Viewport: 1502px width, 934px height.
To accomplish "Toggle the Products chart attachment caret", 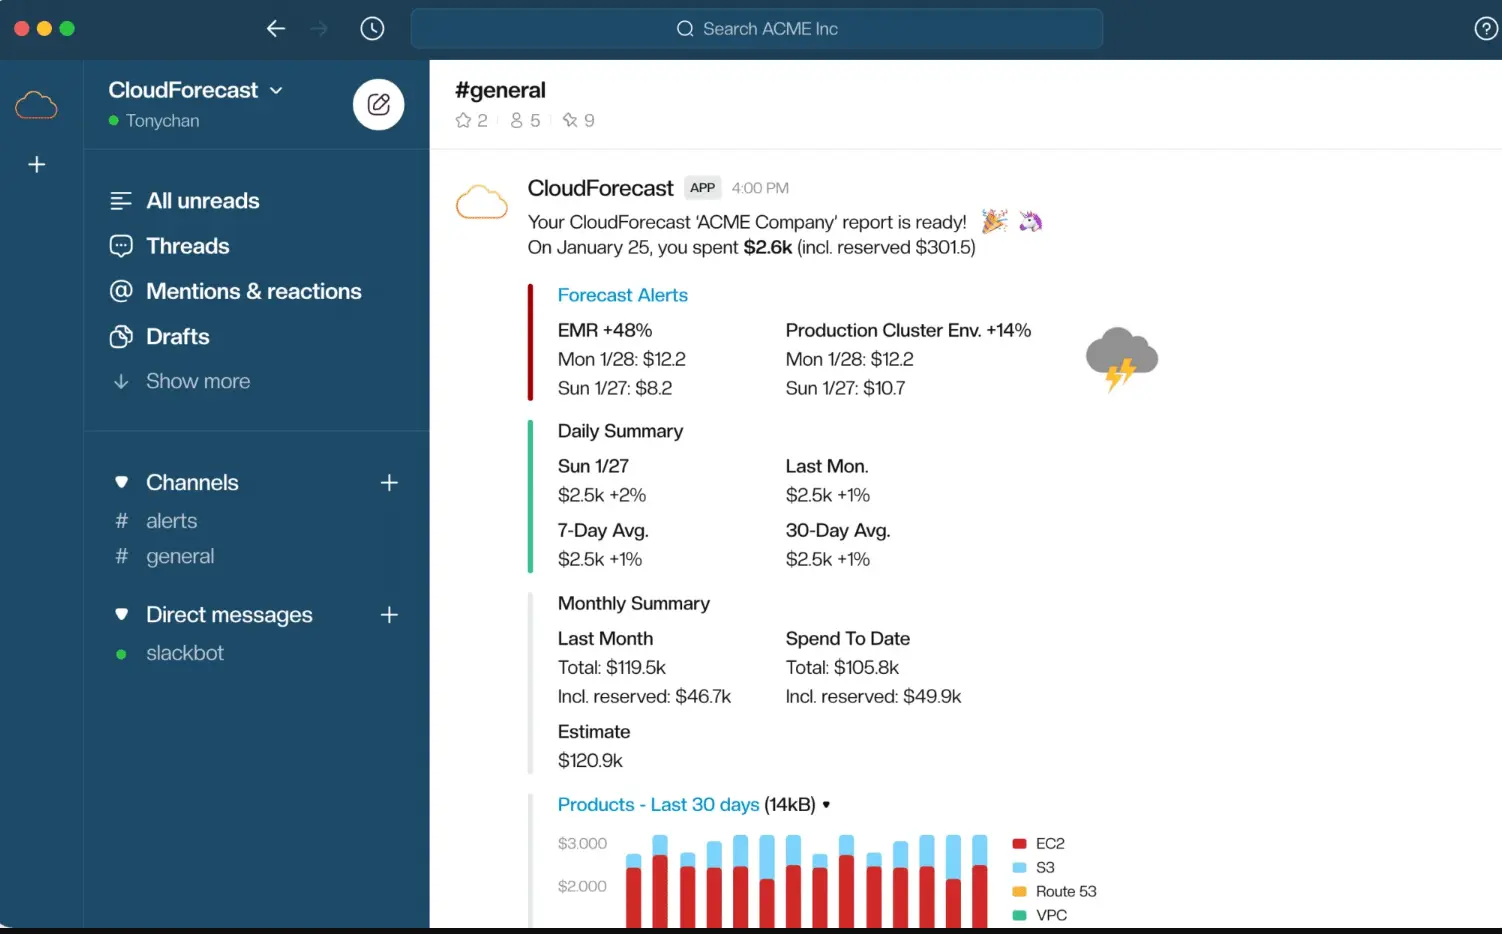I will (826, 805).
